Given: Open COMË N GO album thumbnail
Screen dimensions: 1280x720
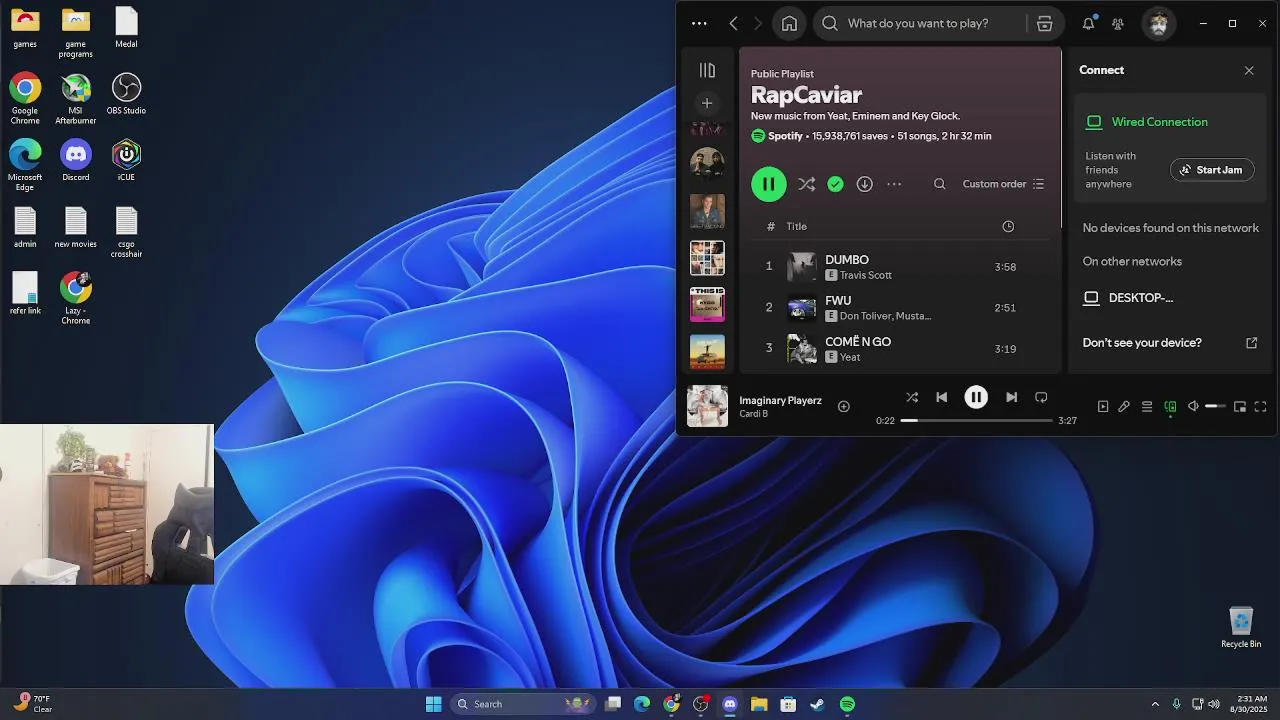Looking at the screenshot, I should tap(802, 349).
